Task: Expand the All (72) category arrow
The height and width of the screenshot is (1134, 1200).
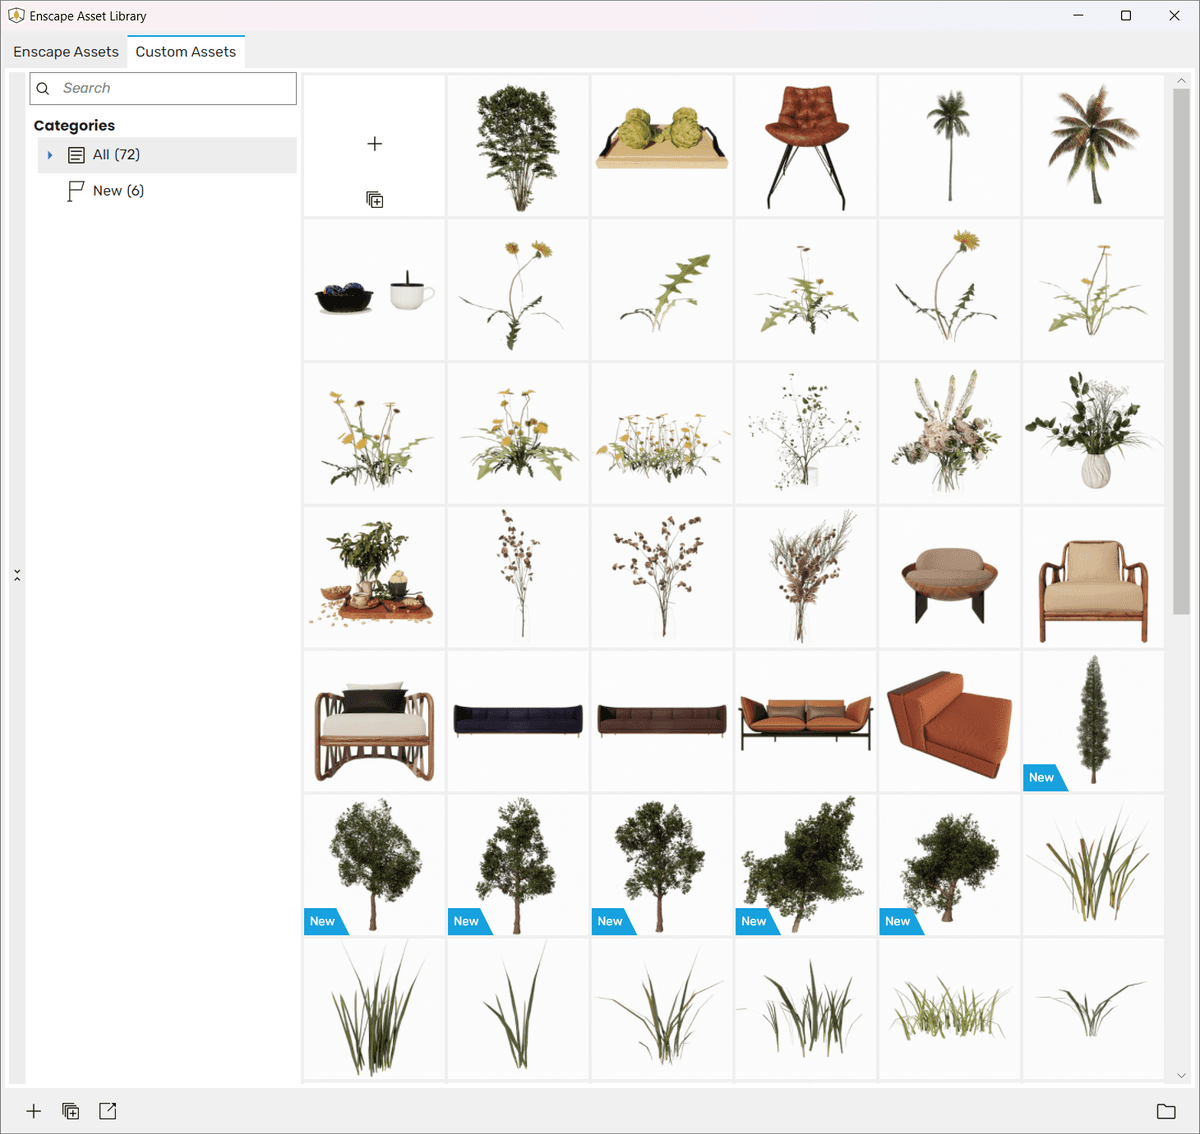Action: [x=50, y=155]
